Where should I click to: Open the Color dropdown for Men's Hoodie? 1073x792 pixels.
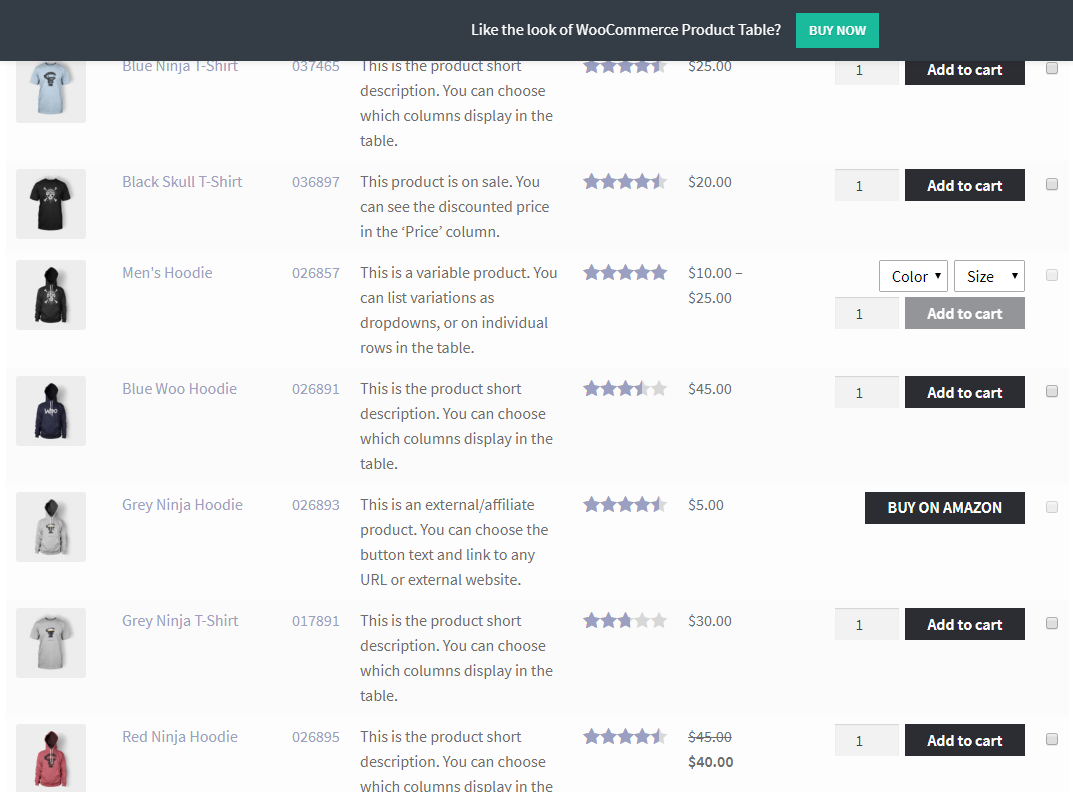(x=913, y=276)
